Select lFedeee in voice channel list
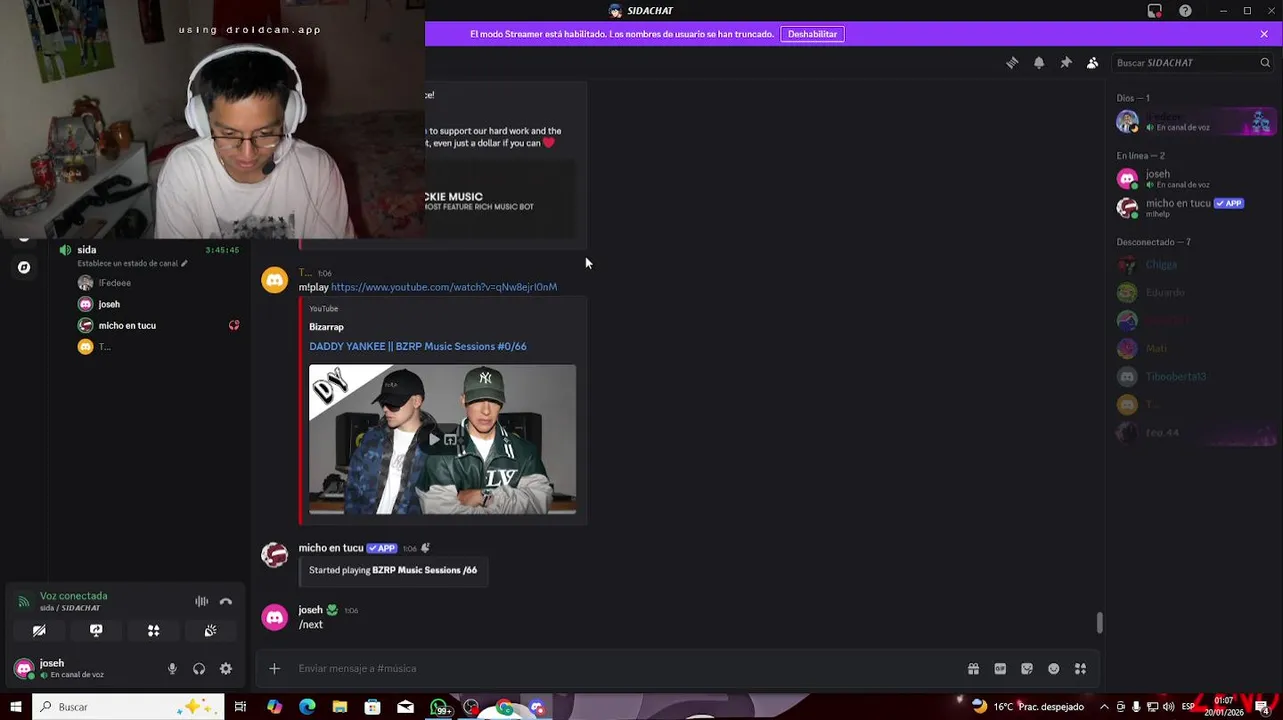The width and height of the screenshot is (1283, 720). 115,283
